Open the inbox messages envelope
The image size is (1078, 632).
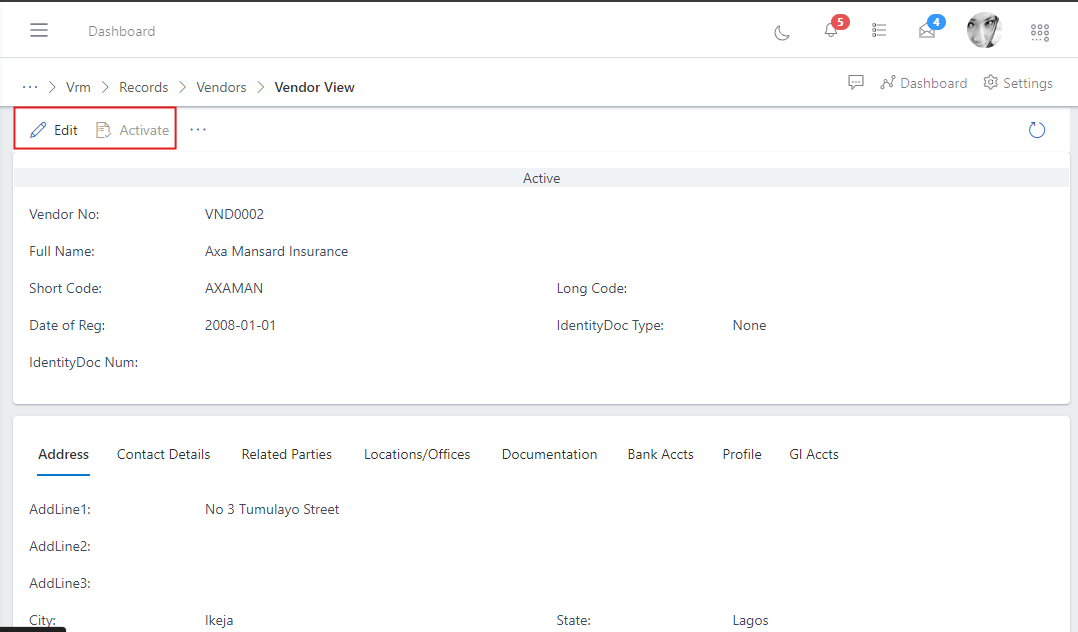(x=926, y=31)
